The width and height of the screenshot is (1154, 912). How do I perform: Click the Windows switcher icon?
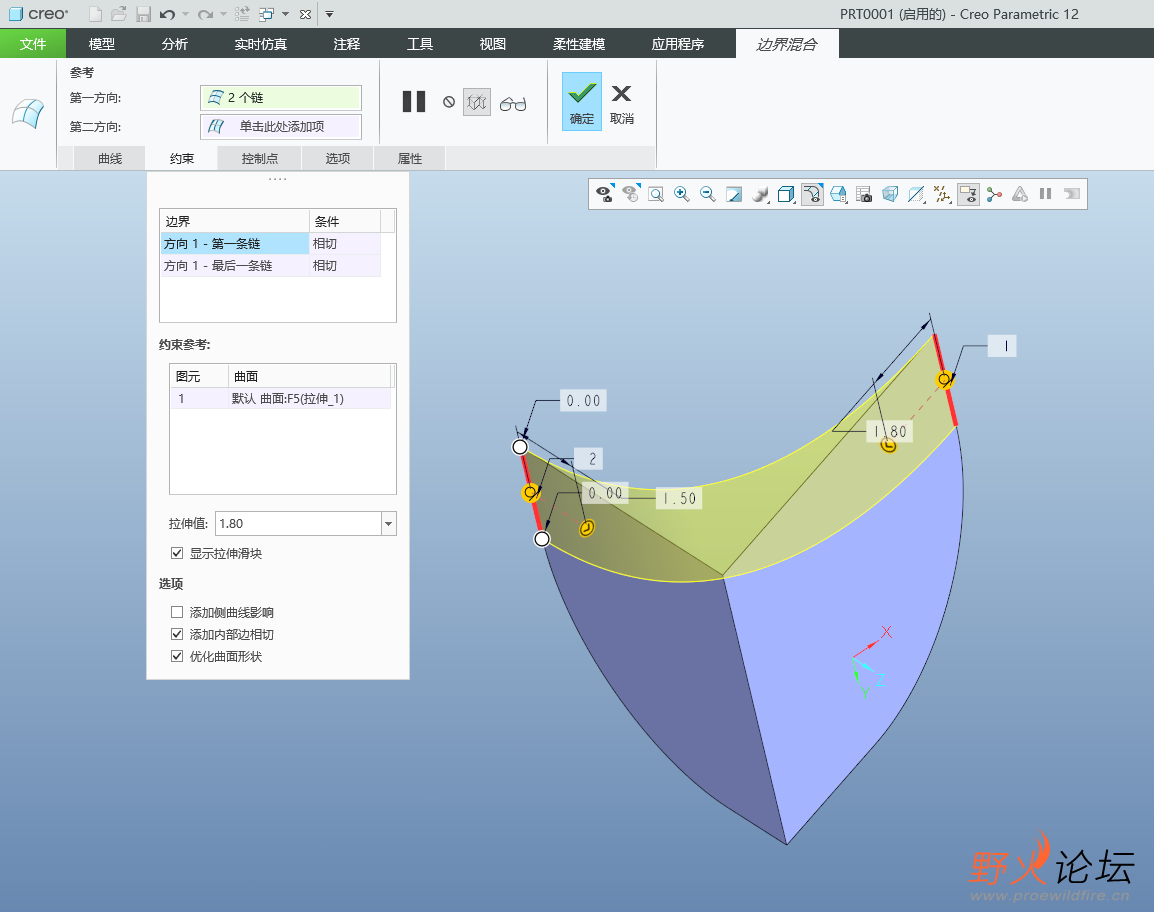(x=266, y=14)
